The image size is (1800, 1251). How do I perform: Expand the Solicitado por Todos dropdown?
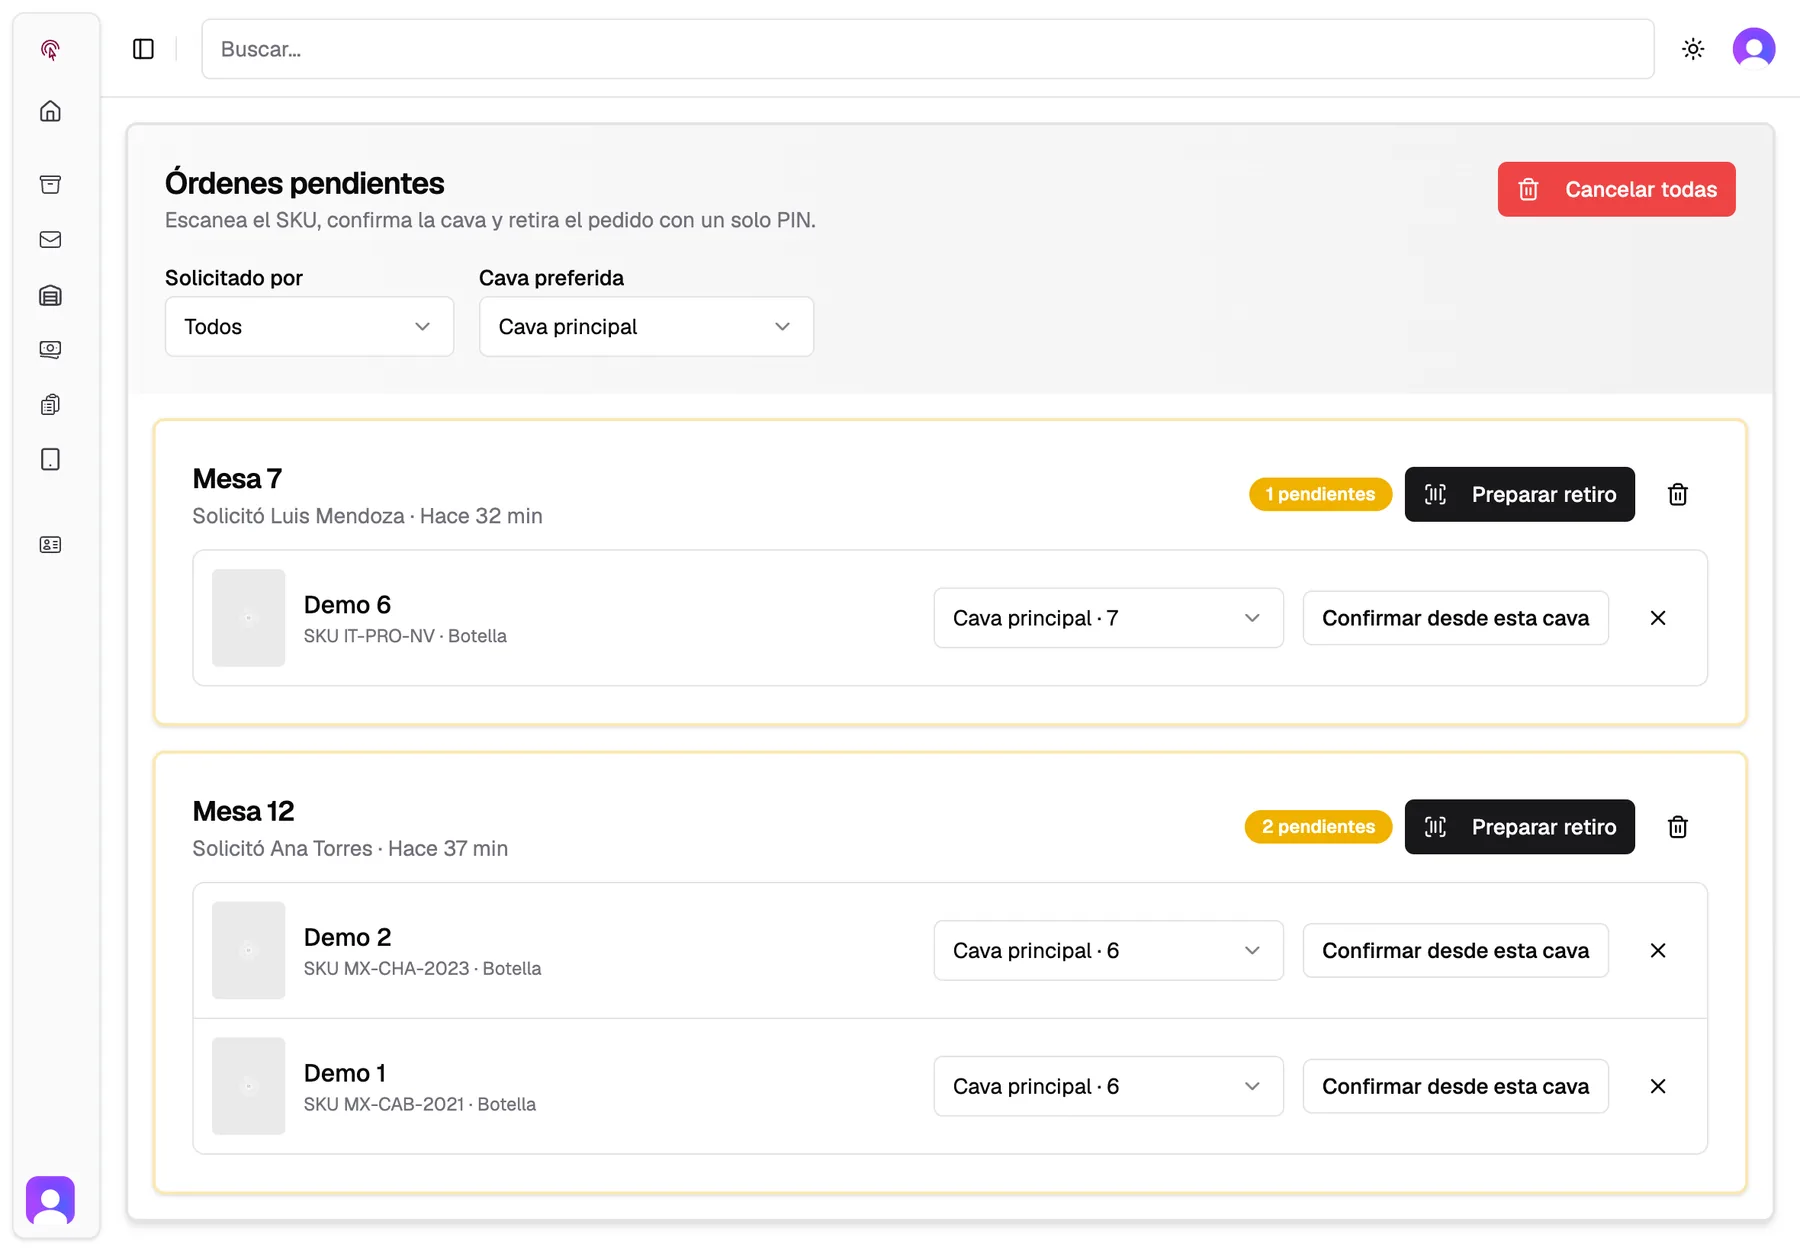pyautogui.click(x=309, y=326)
